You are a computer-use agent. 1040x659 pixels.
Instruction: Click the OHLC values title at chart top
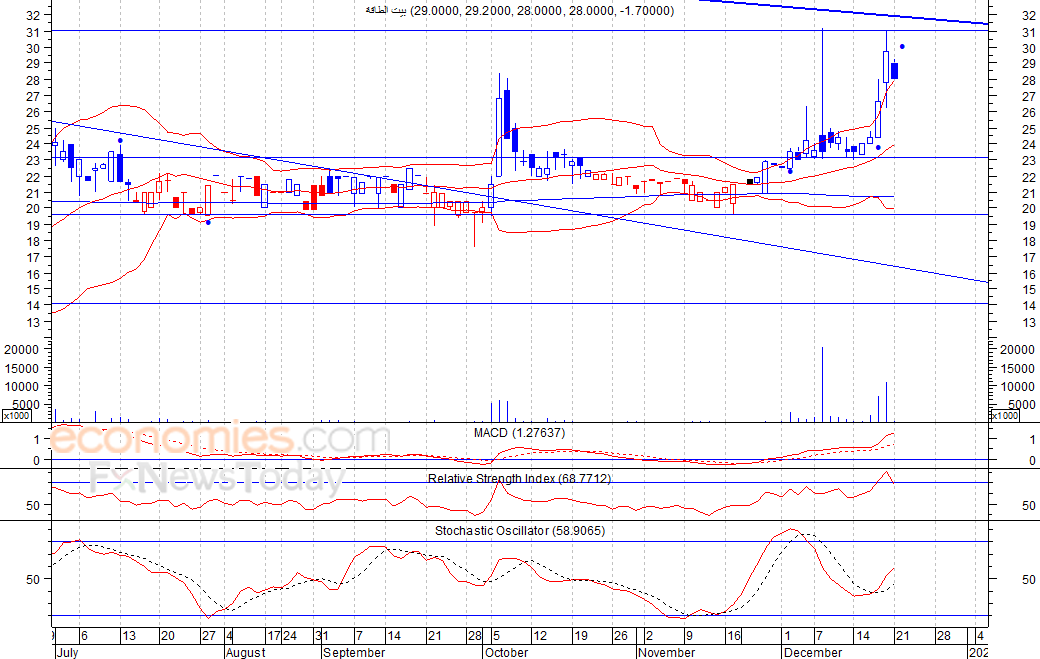[519, 11]
